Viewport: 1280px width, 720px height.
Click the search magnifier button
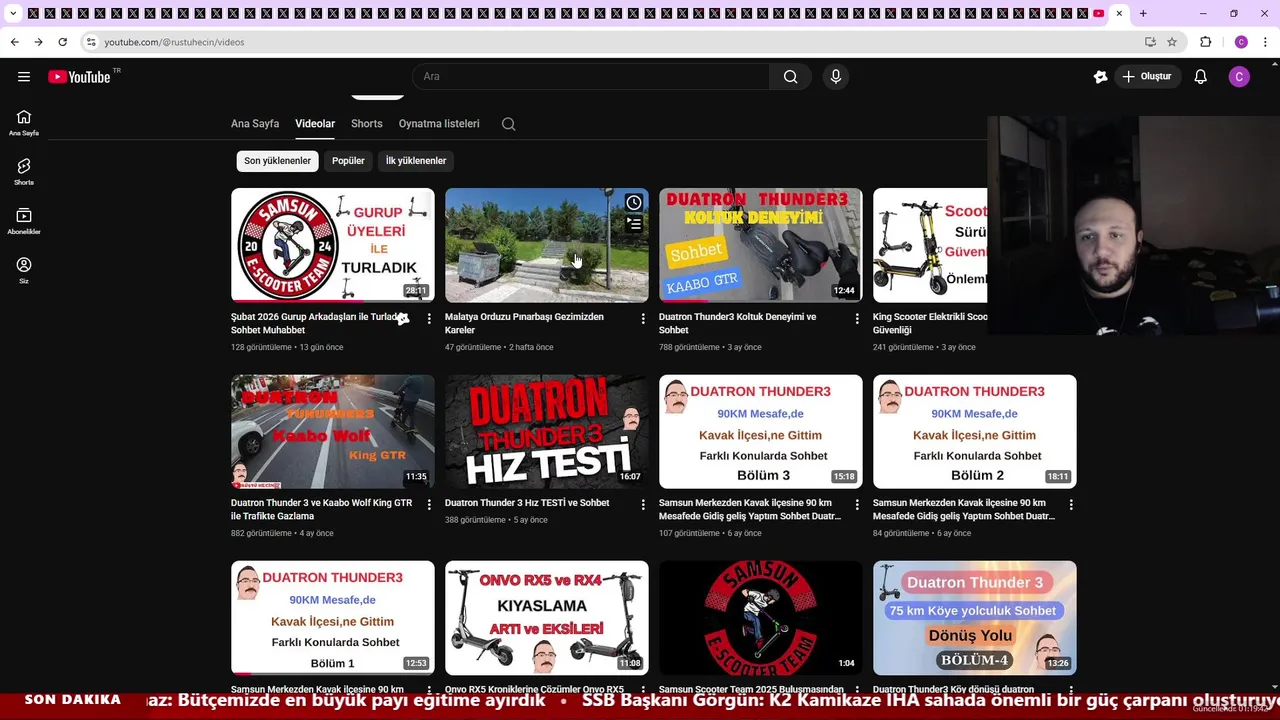[x=790, y=77]
